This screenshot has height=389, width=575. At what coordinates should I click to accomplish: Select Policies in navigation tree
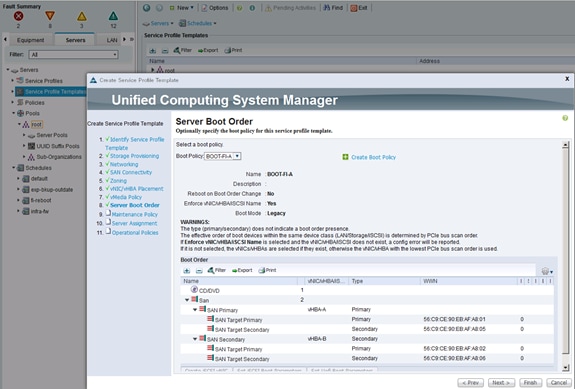pyautogui.click(x=34, y=103)
